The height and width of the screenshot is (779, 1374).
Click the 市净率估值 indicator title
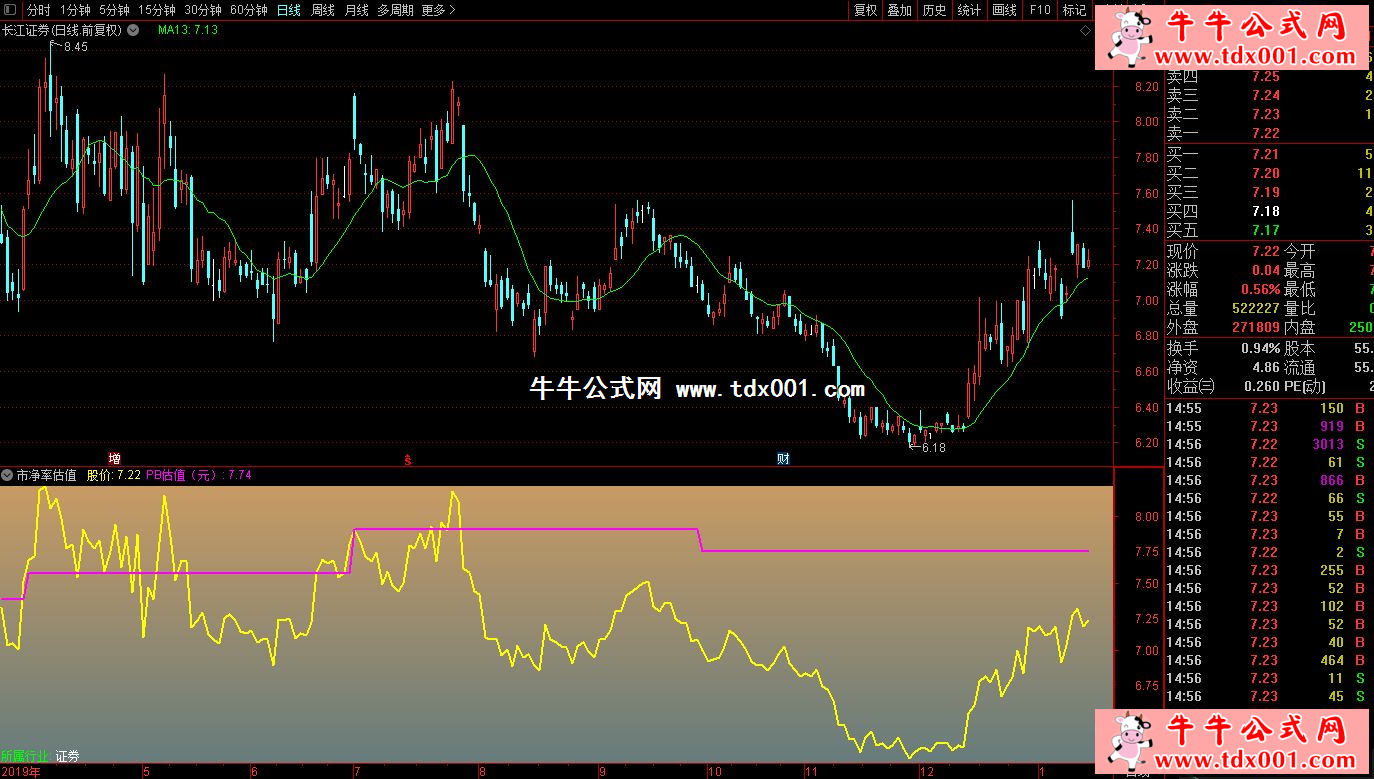tap(47, 475)
